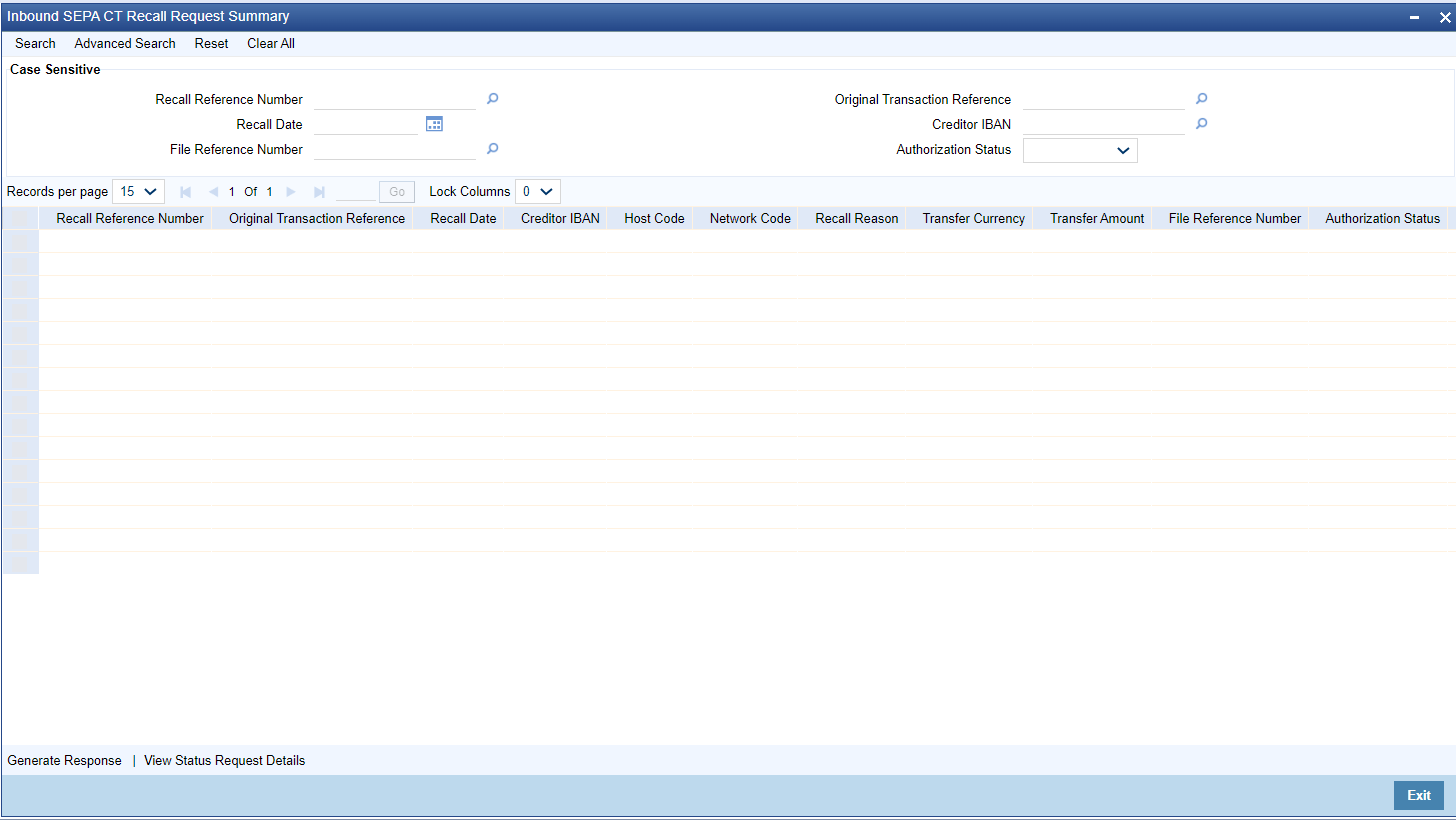This screenshot has width=1456, height=820.
Task: Click the File Reference Number input field
Action: point(395,149)
